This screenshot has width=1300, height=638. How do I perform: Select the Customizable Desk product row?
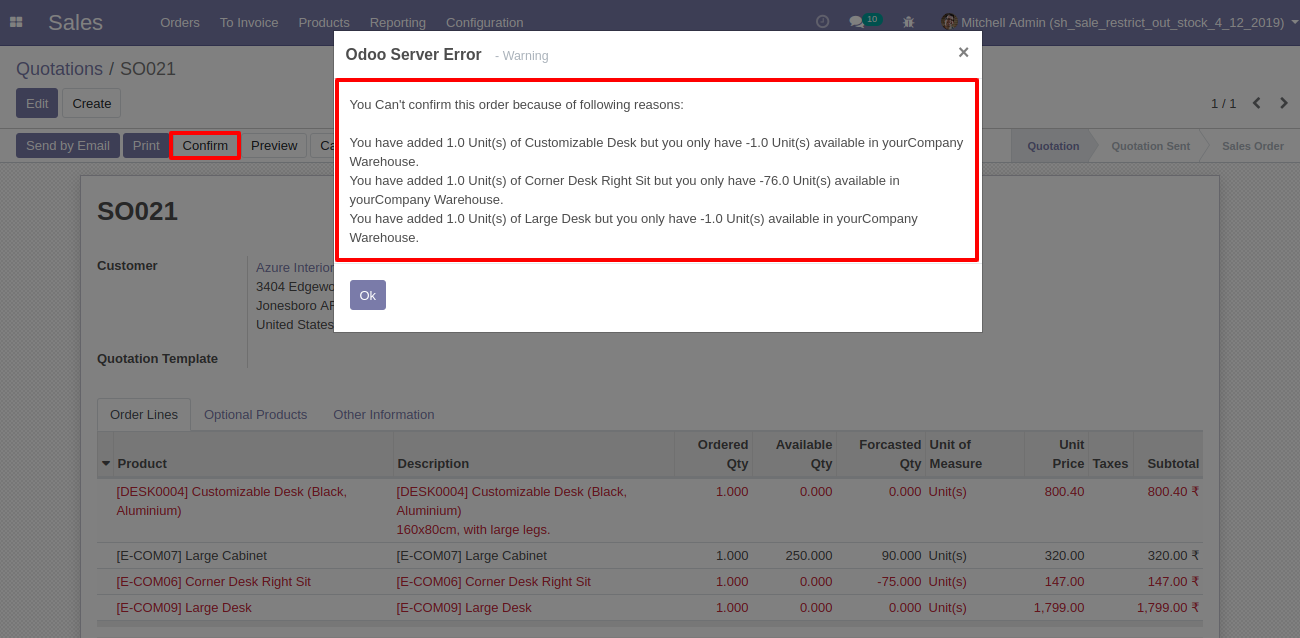pyautogui.click(x=650, y=510)
